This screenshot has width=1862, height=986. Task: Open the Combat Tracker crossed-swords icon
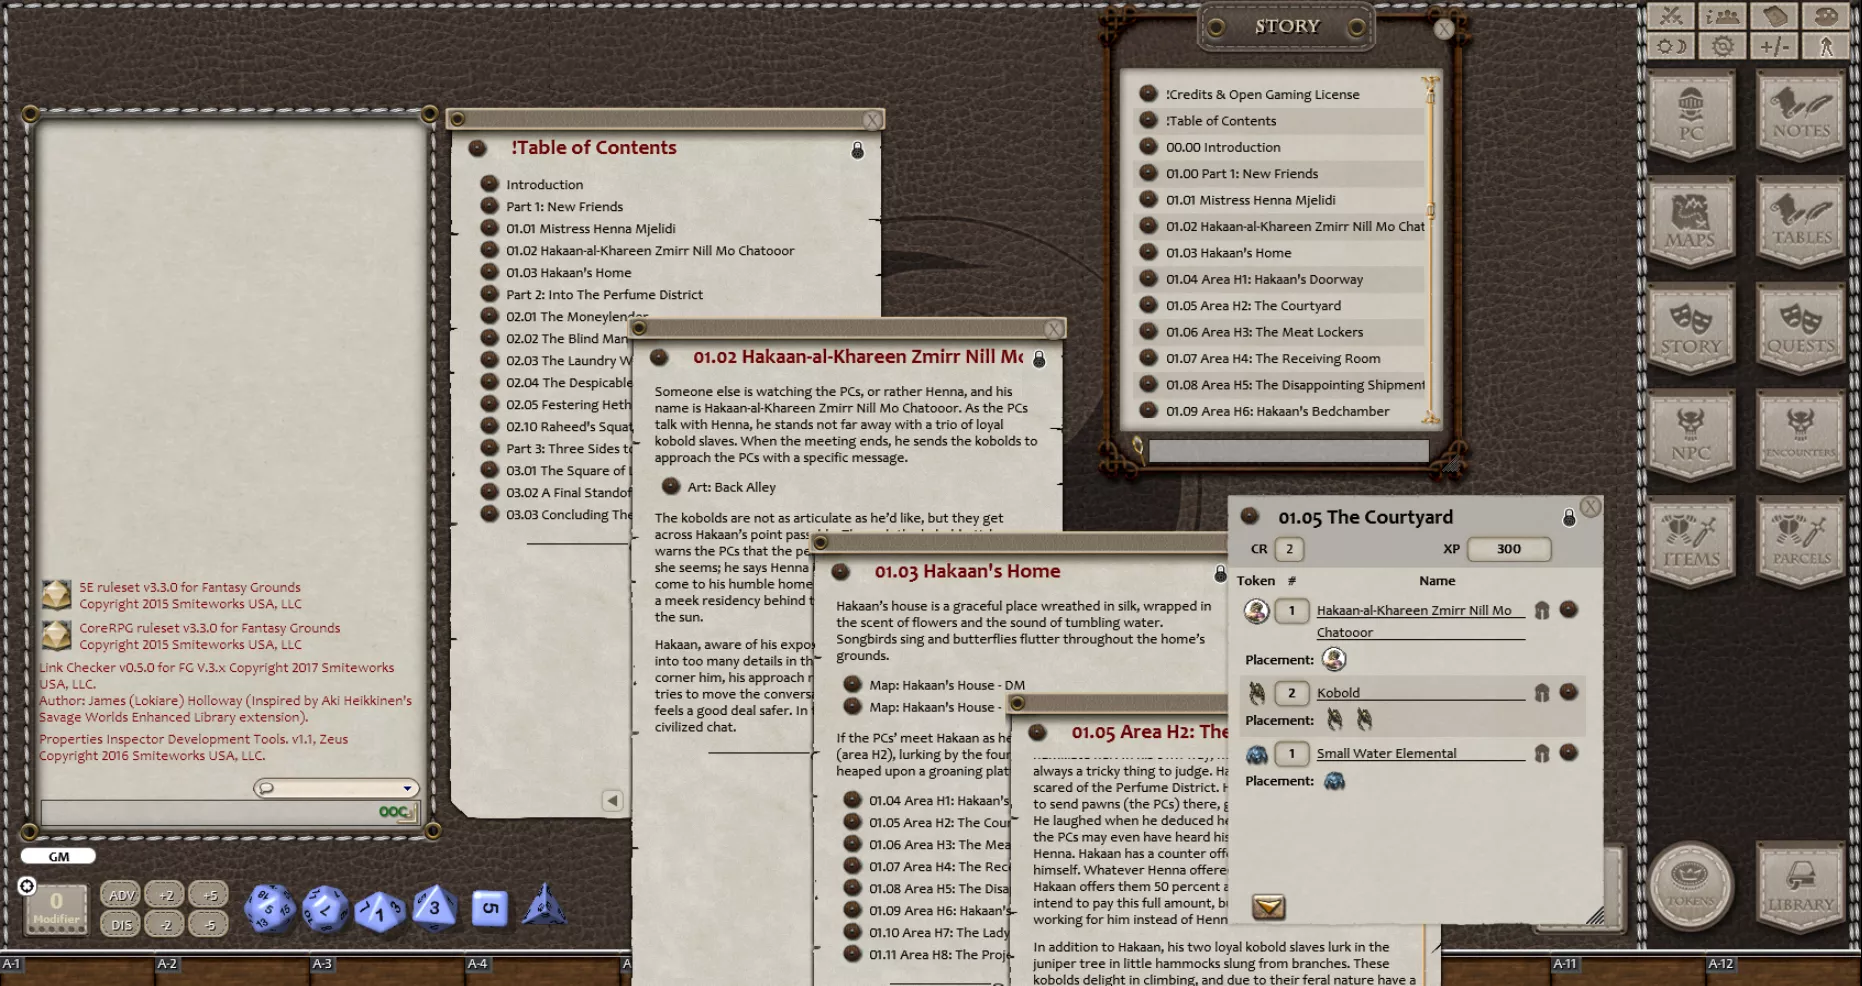click(1671, 16)
